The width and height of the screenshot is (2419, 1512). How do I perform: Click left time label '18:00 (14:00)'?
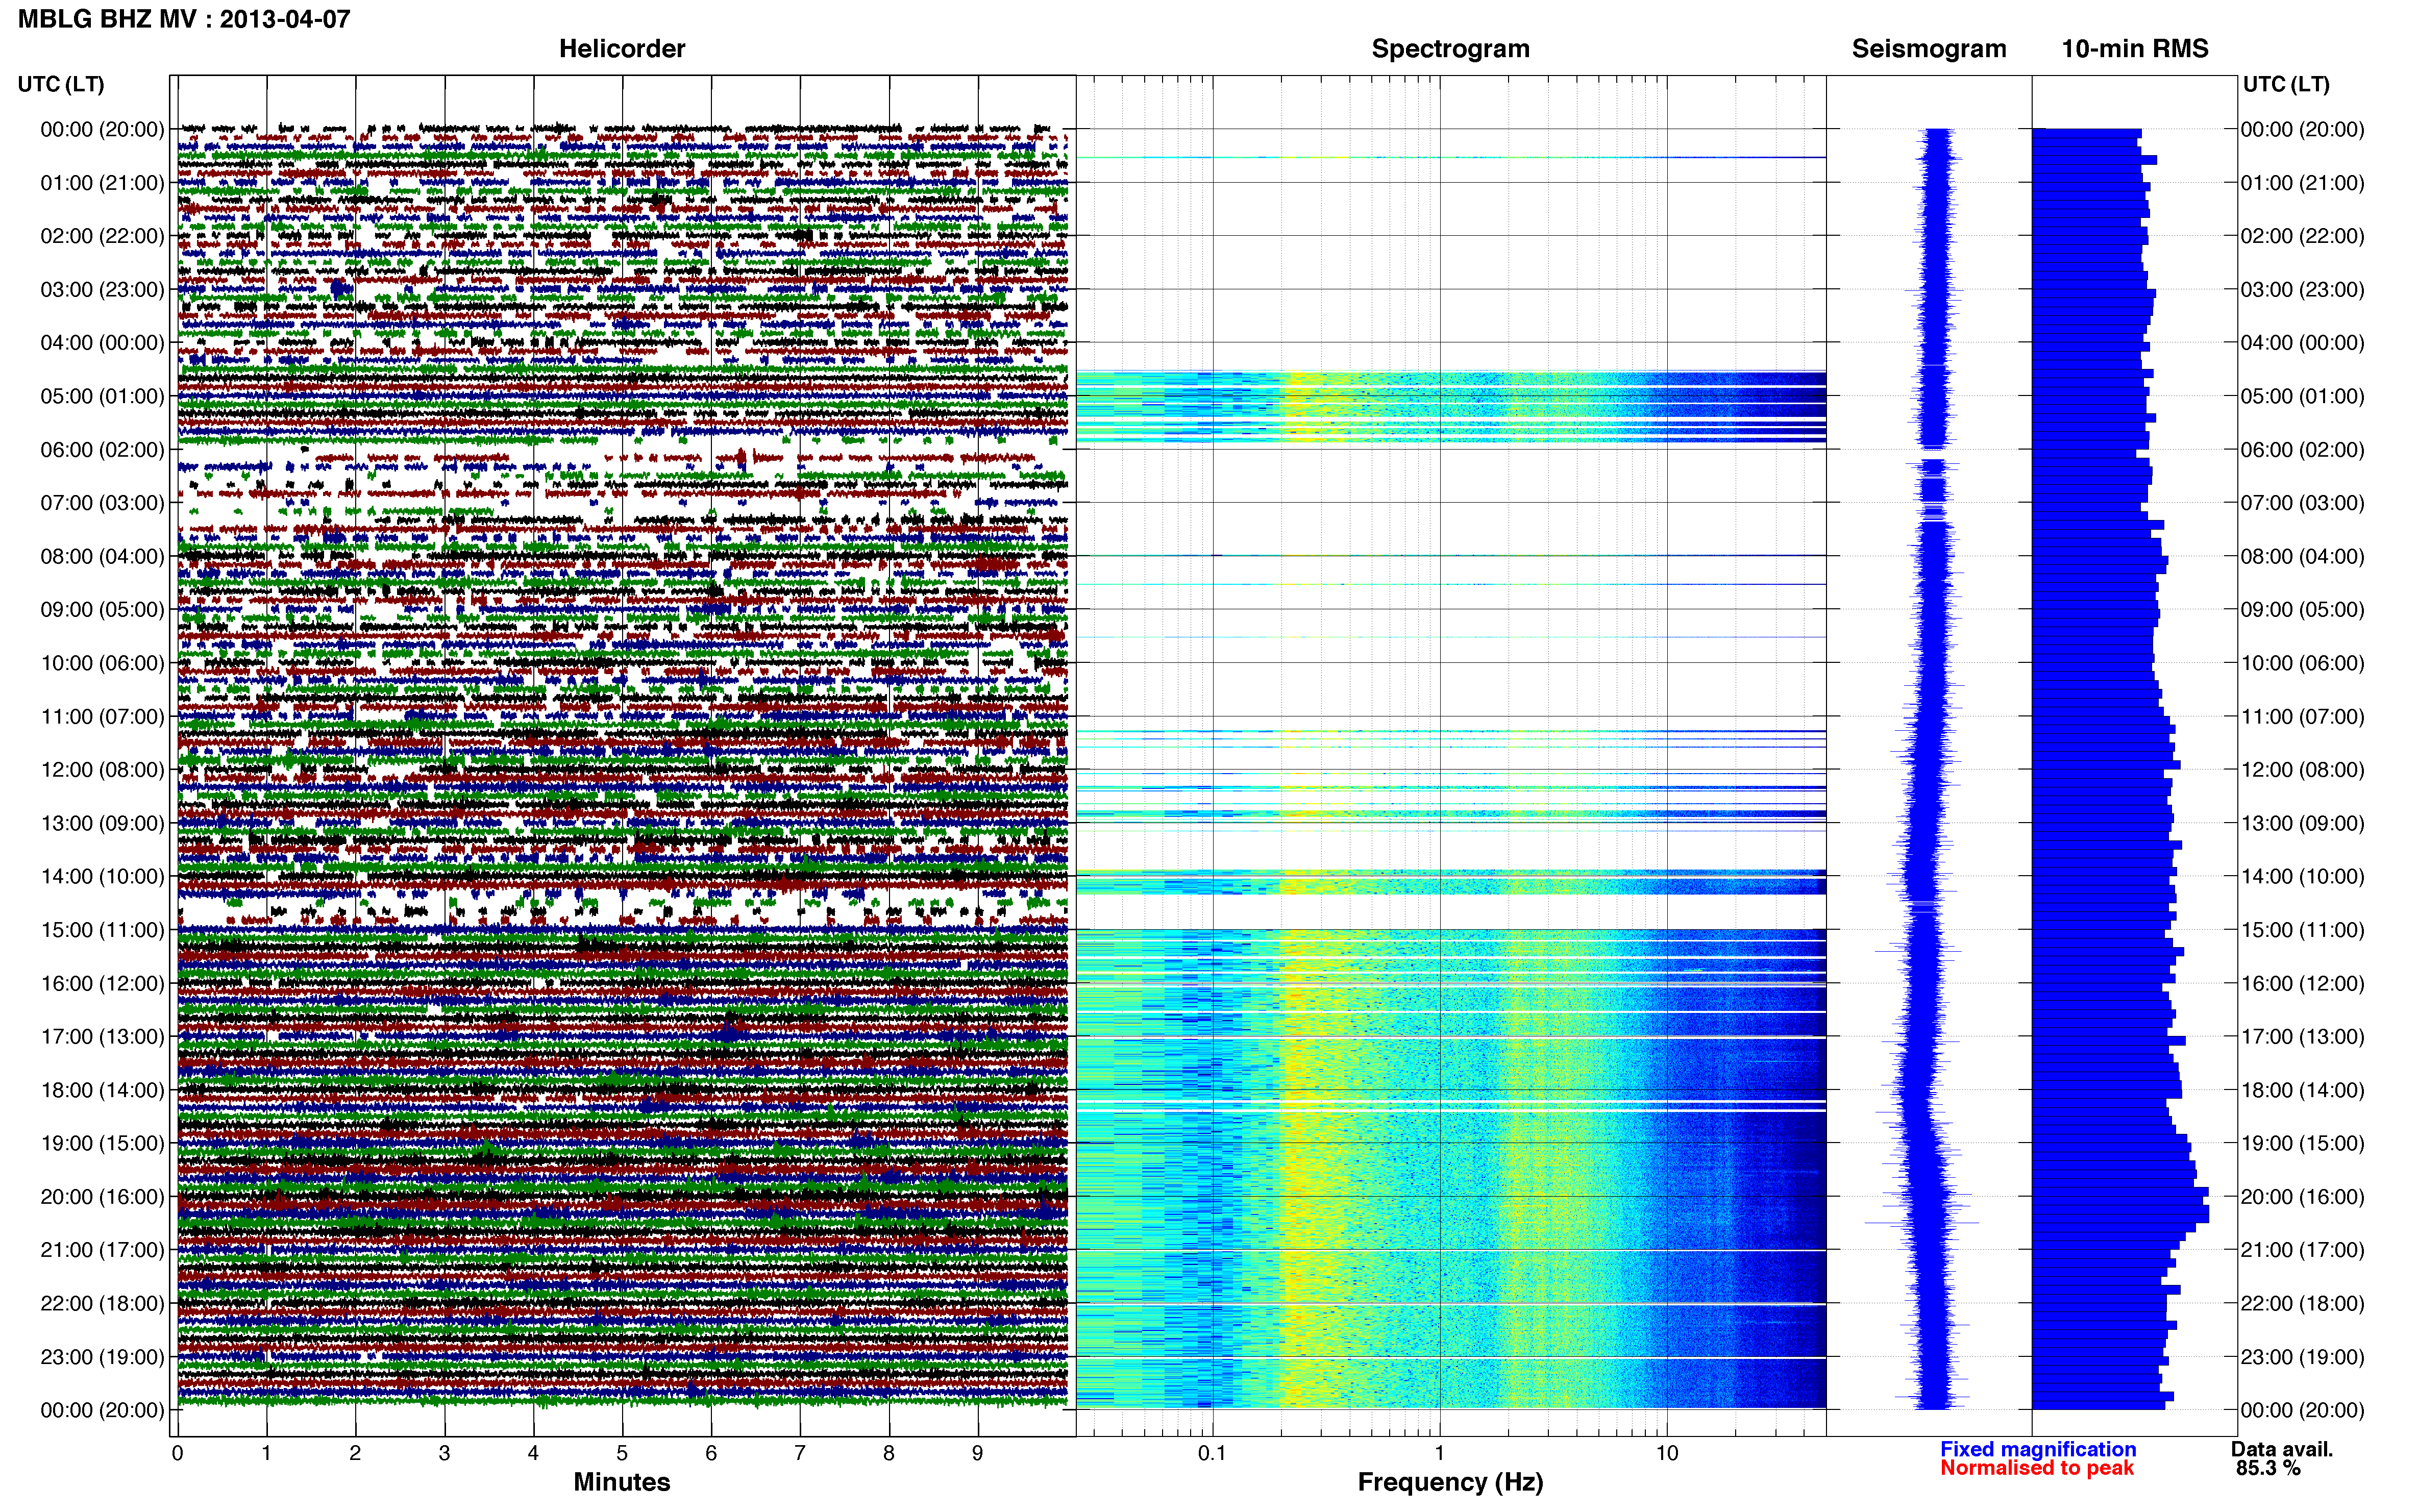click(102, 1090)
